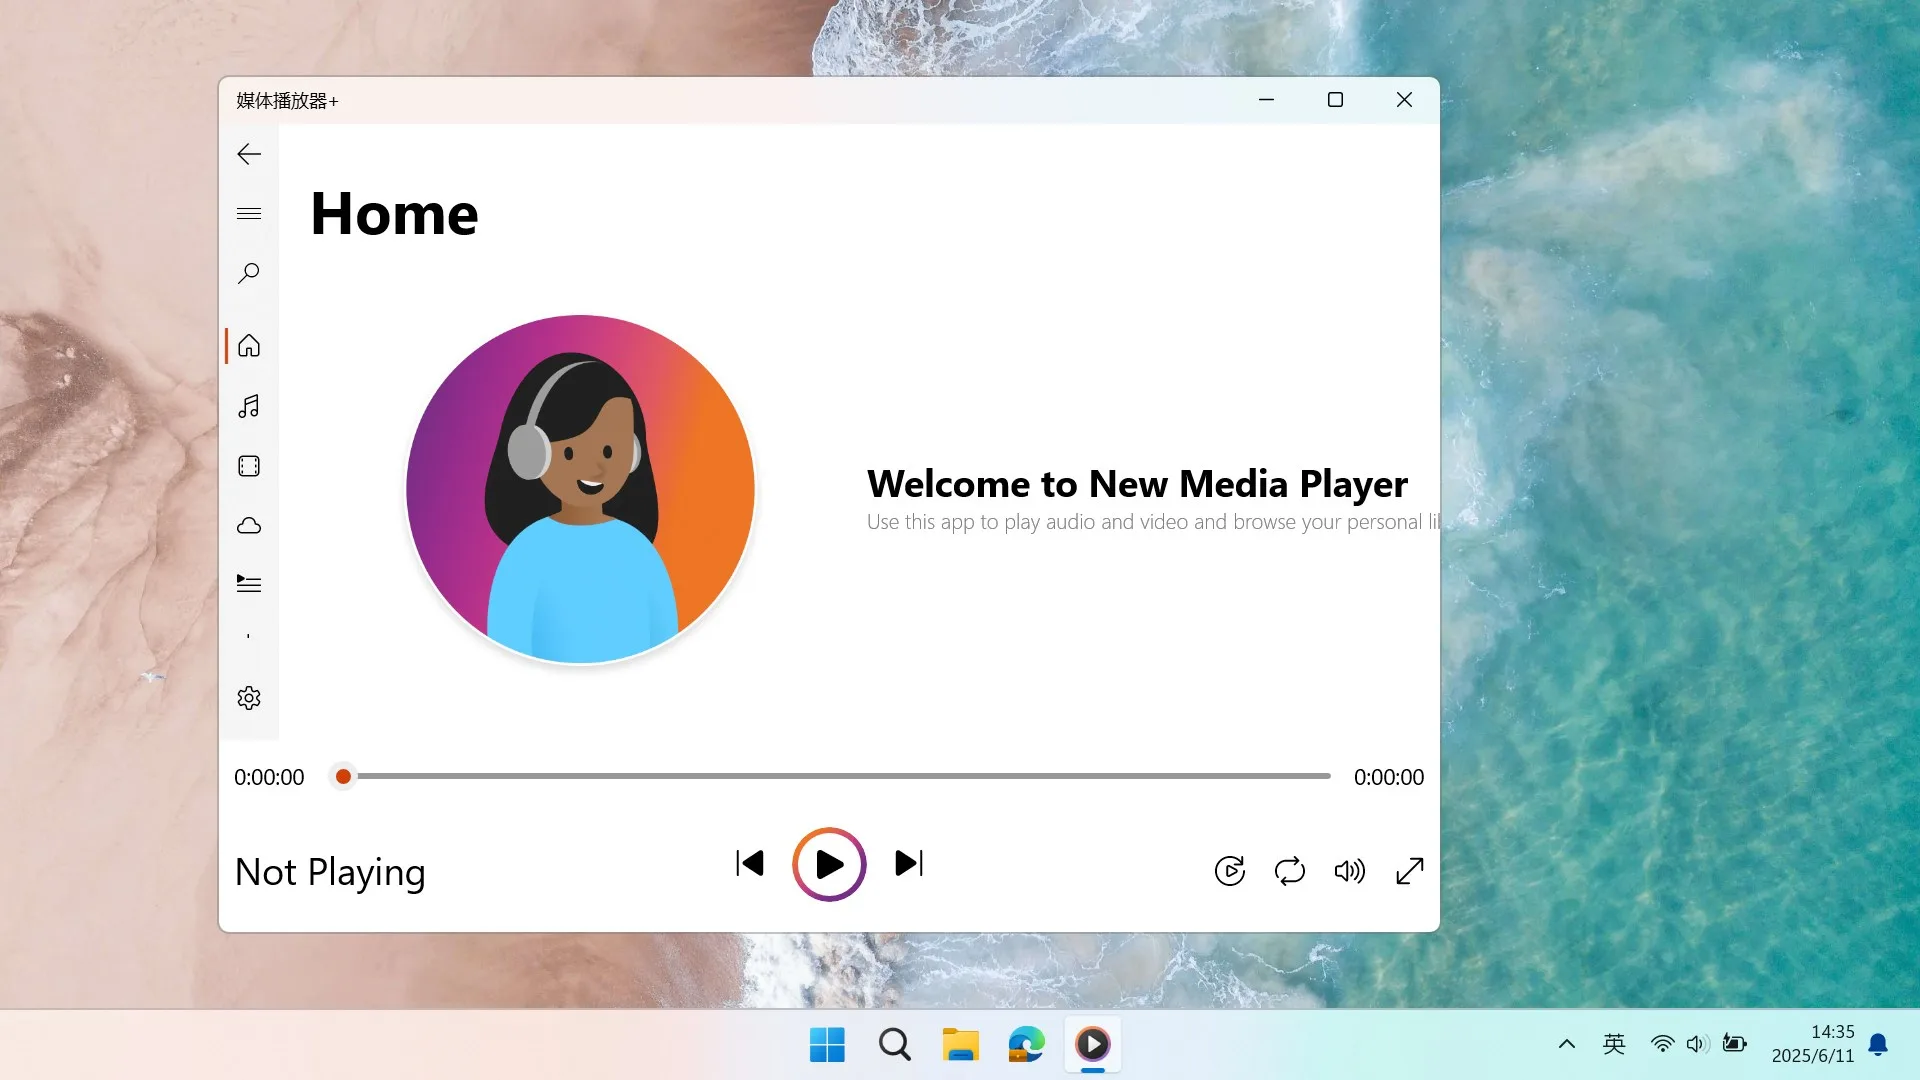
Task: Click the seek slider thumb at start
Action: (x=343, y=776)
